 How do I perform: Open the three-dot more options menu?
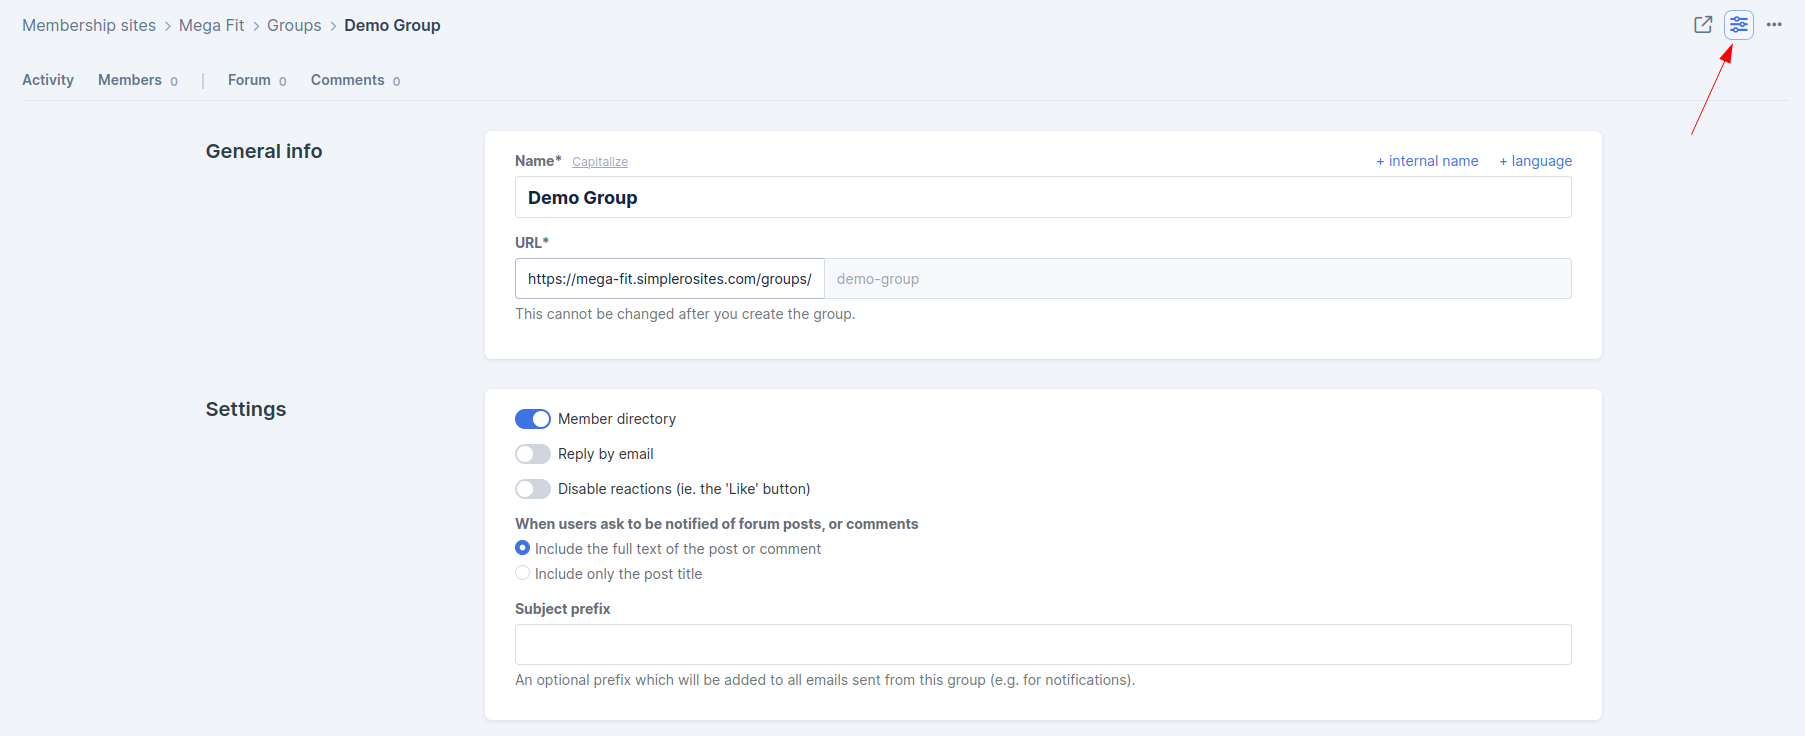[1774, 25]
